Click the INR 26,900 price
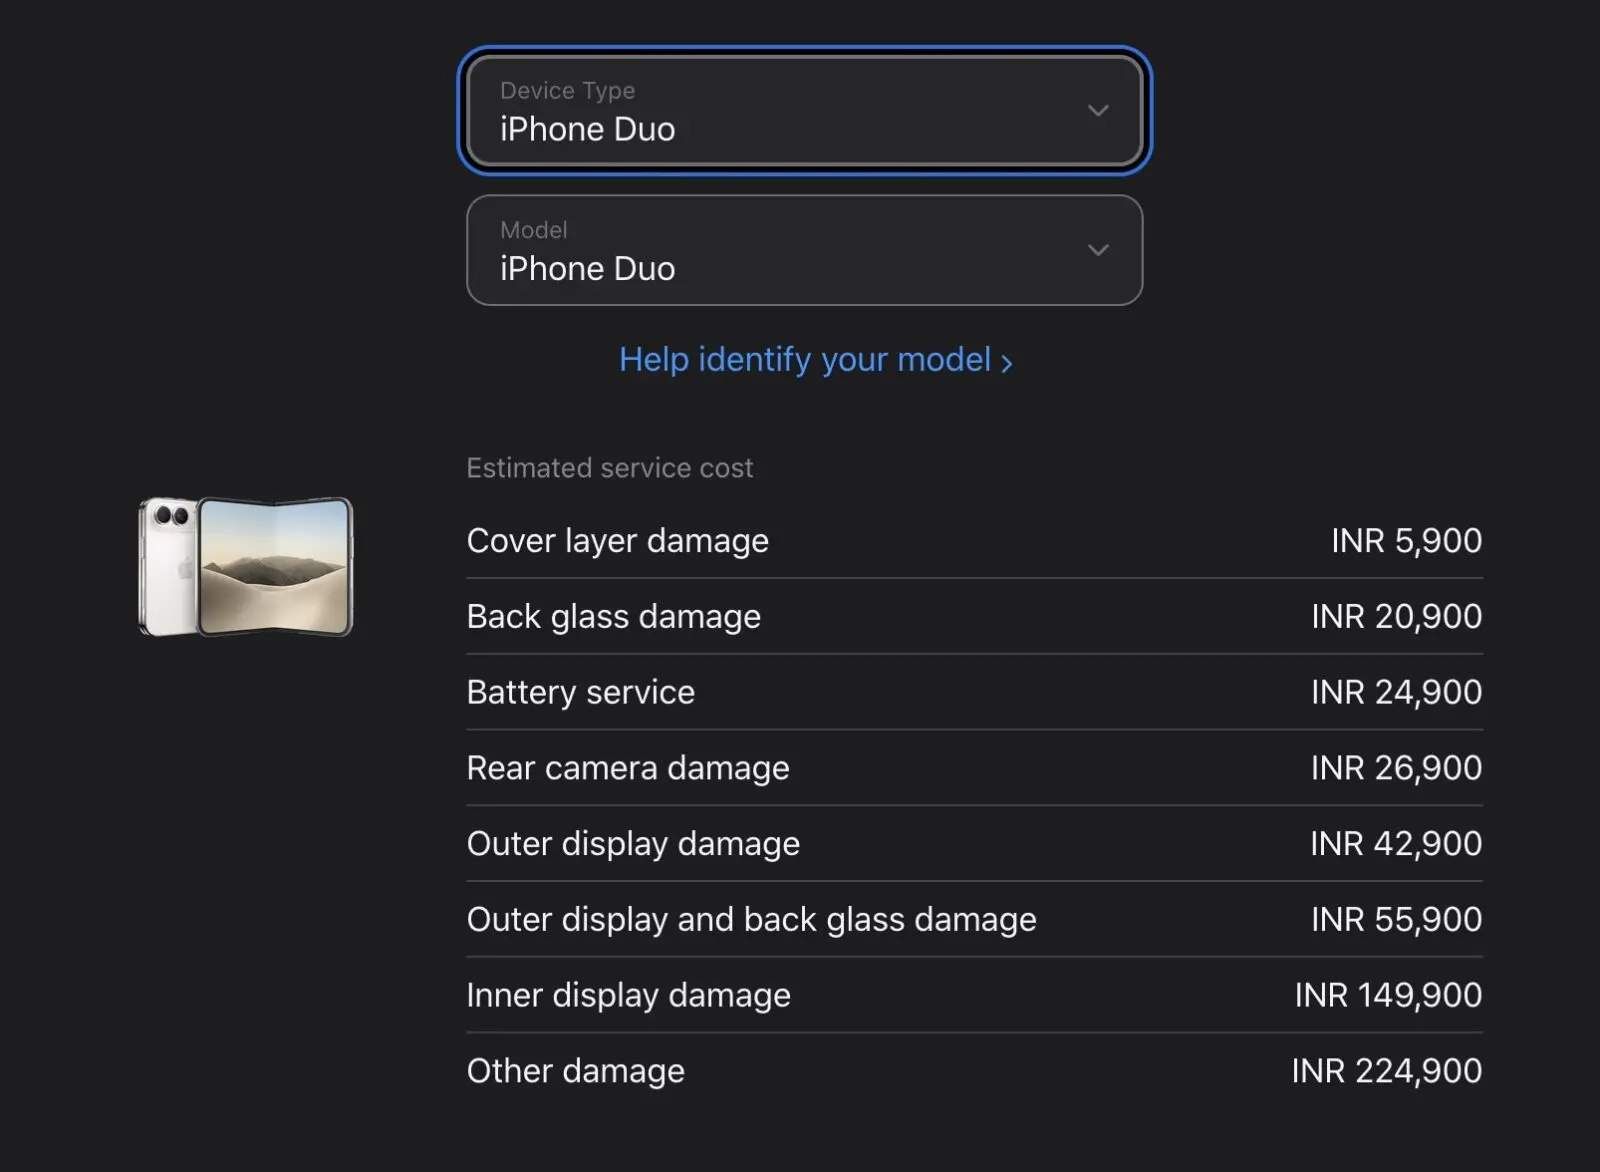The width and height of the screenshot is (1600, 1172). (1396, 768)
